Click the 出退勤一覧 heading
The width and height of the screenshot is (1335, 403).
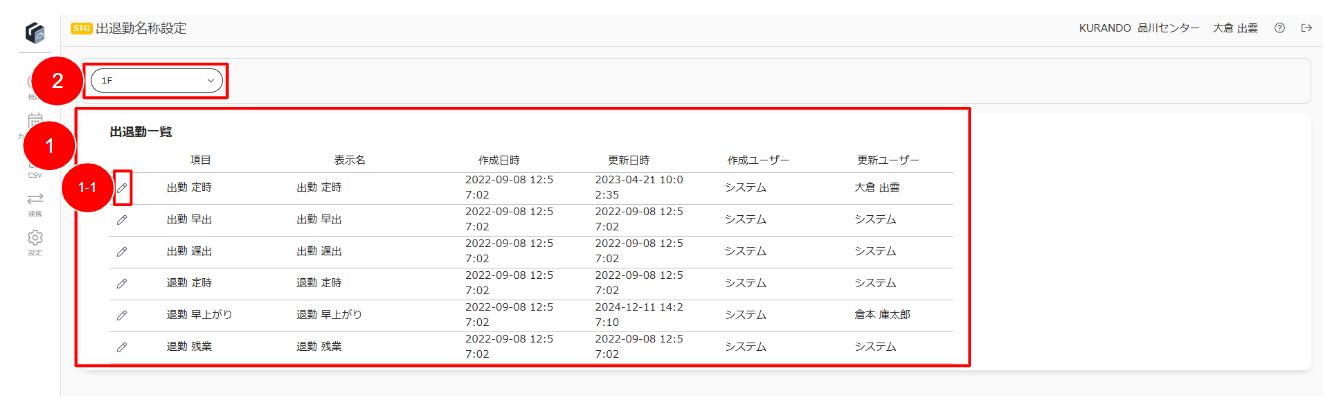pyautogui.click(x=142, y=131)
